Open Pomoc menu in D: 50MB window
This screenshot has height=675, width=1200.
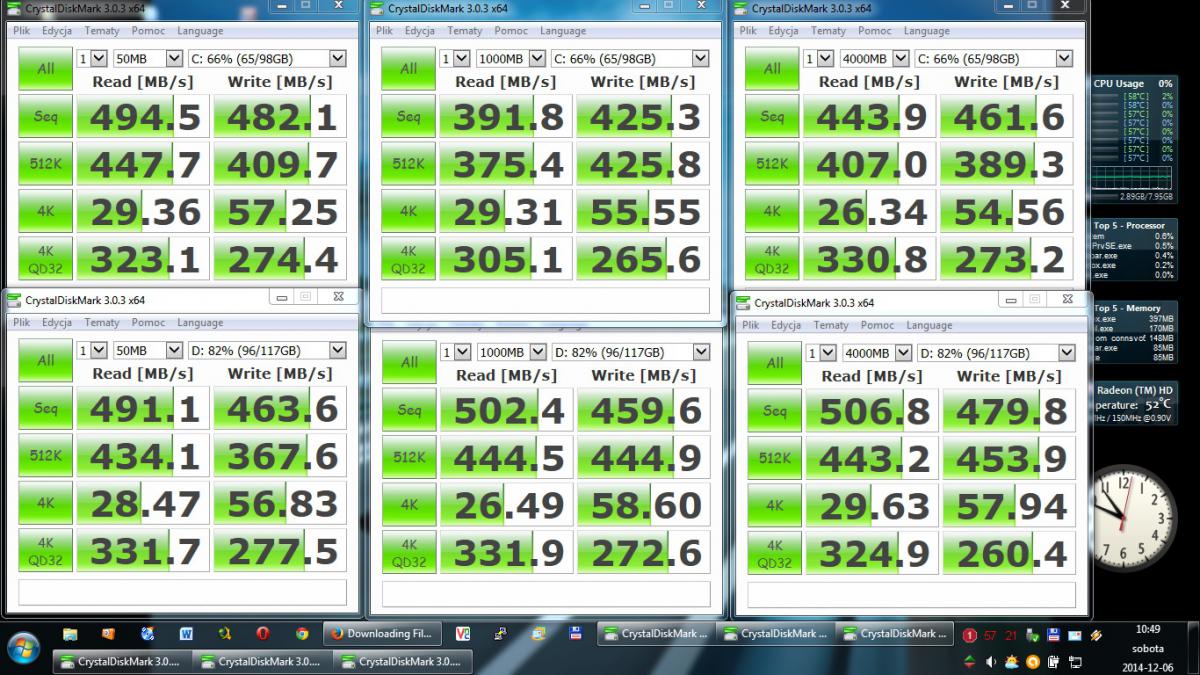click(148, 323)
